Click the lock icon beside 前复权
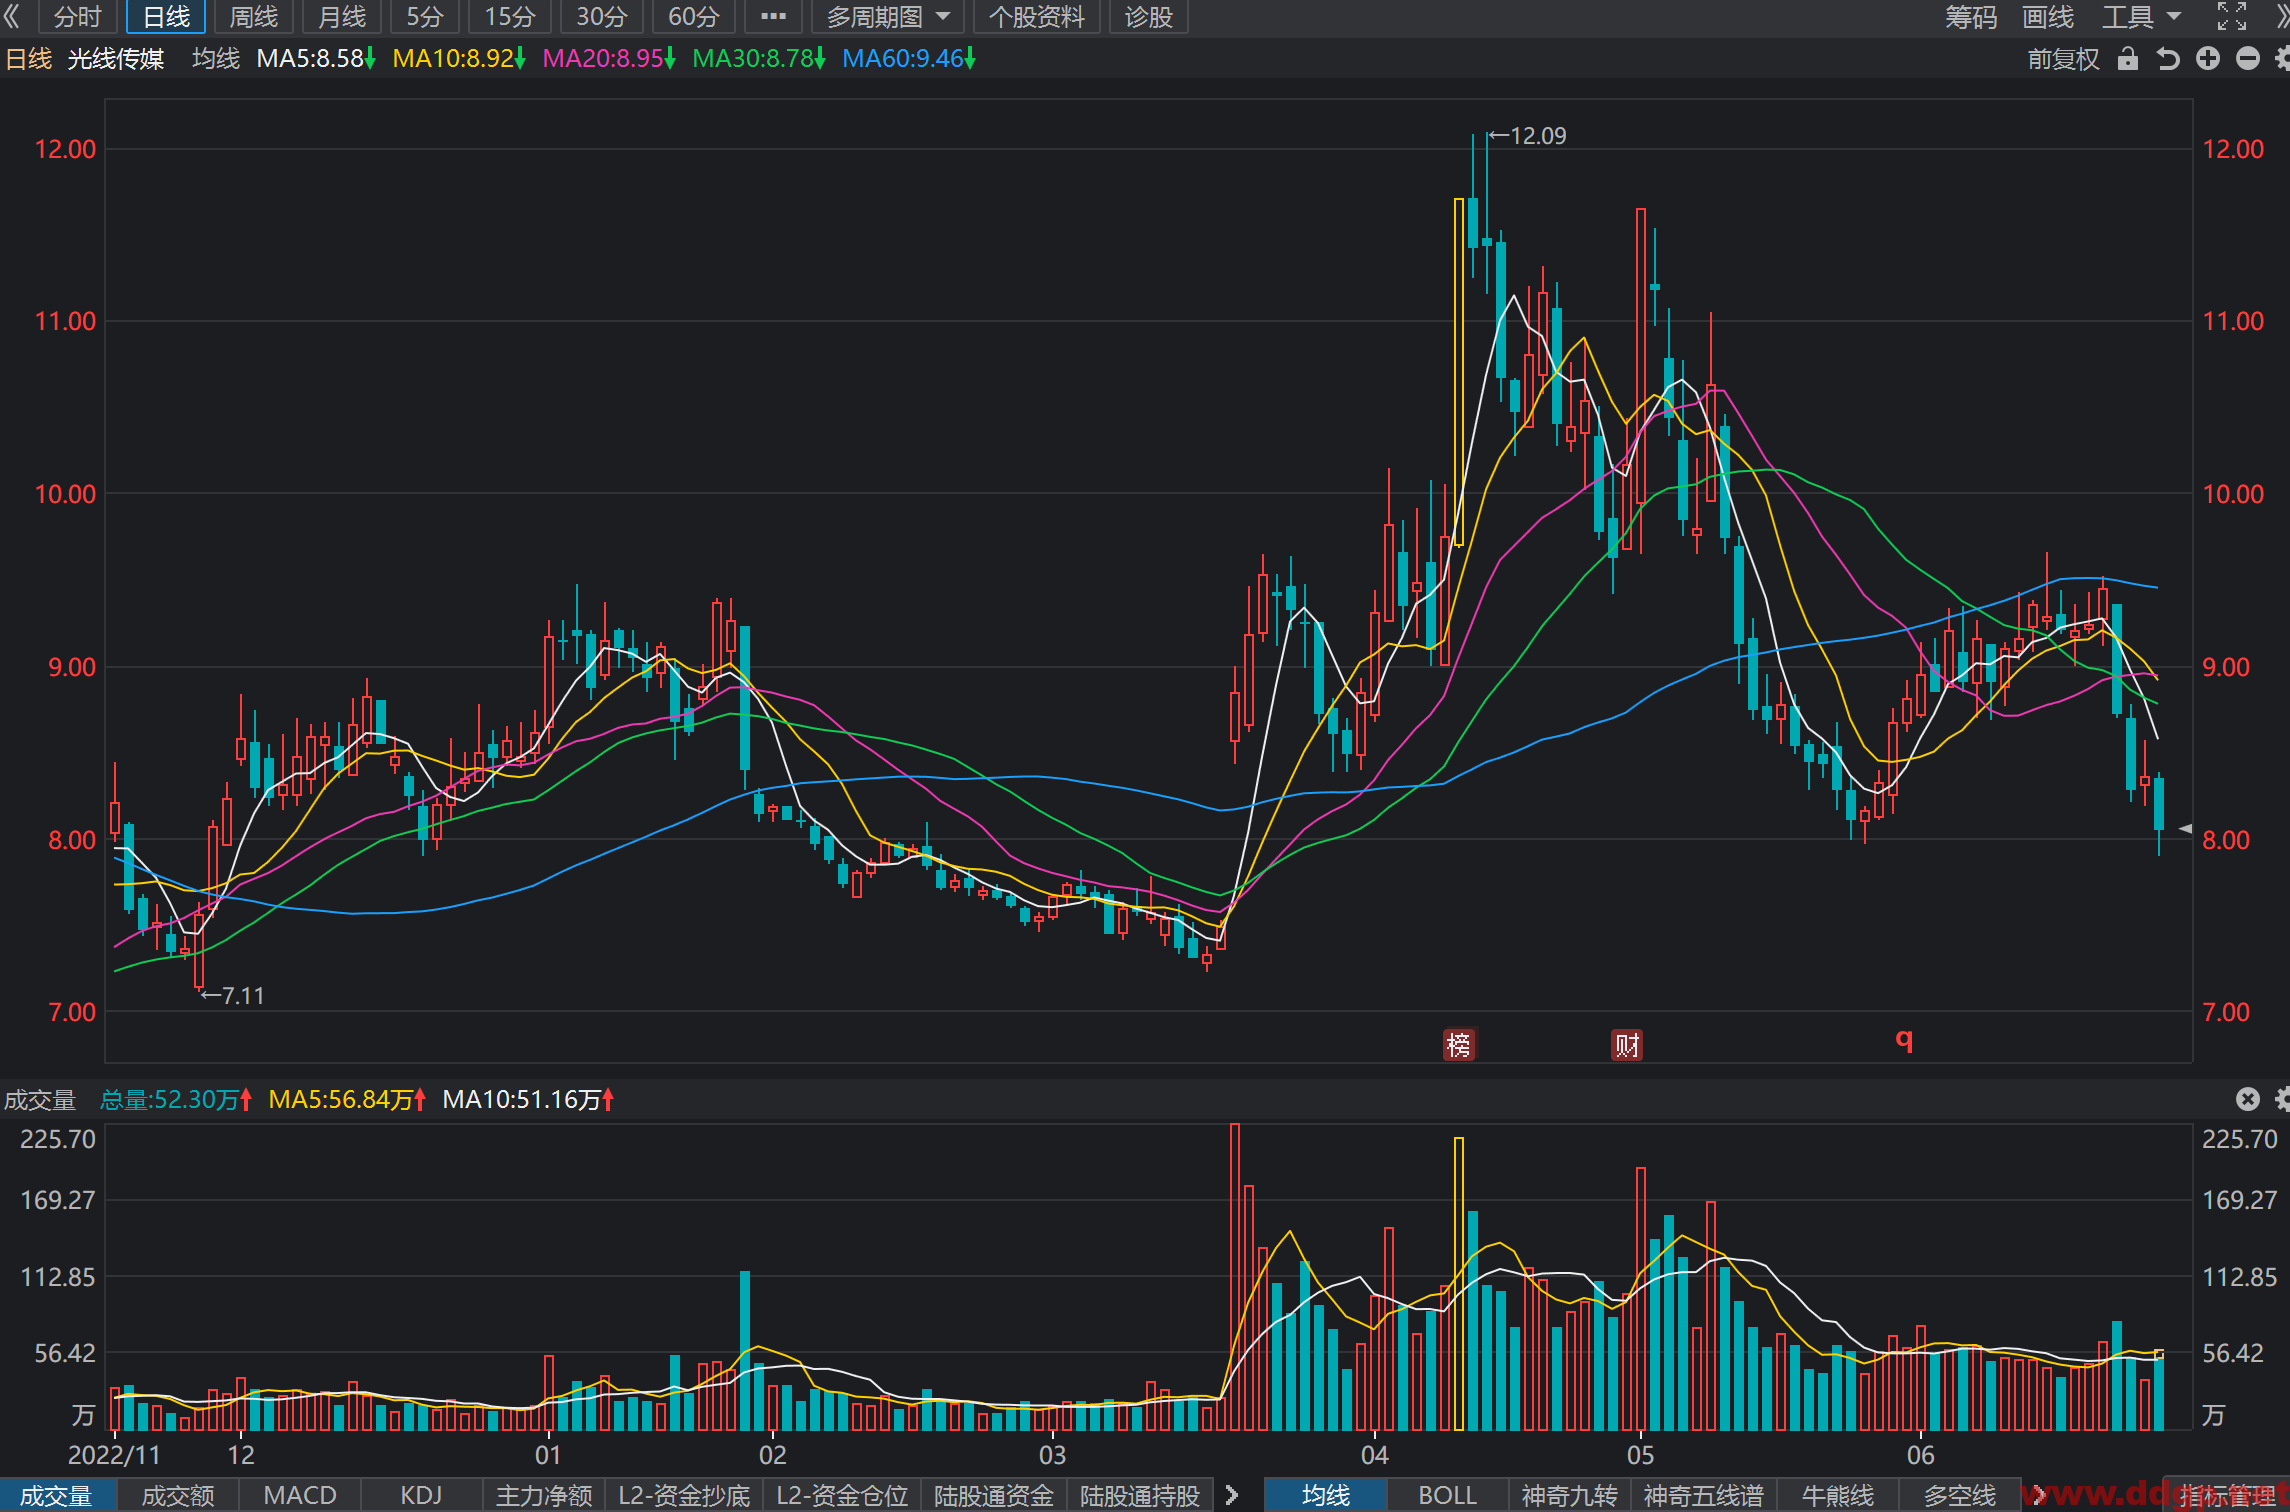Screen dimensions: 2290x1512 (x=2127, y=59)
